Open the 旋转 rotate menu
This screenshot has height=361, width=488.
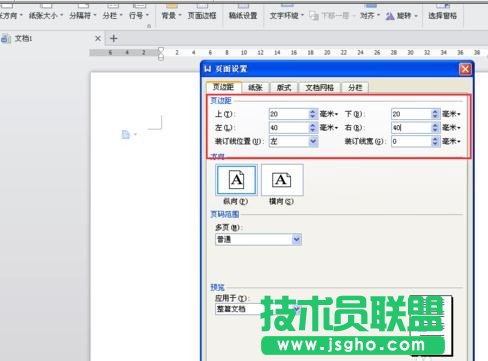402,15
